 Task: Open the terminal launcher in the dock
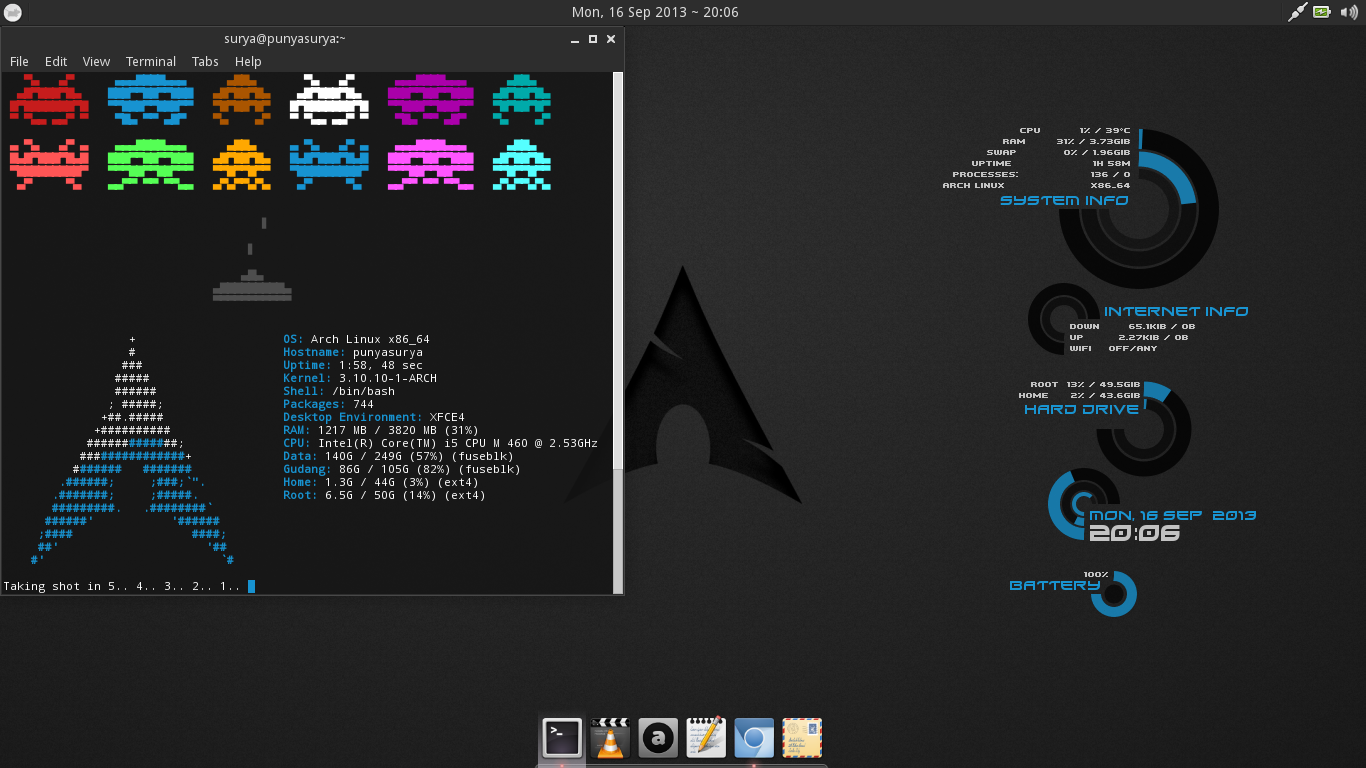coord(561,738)
